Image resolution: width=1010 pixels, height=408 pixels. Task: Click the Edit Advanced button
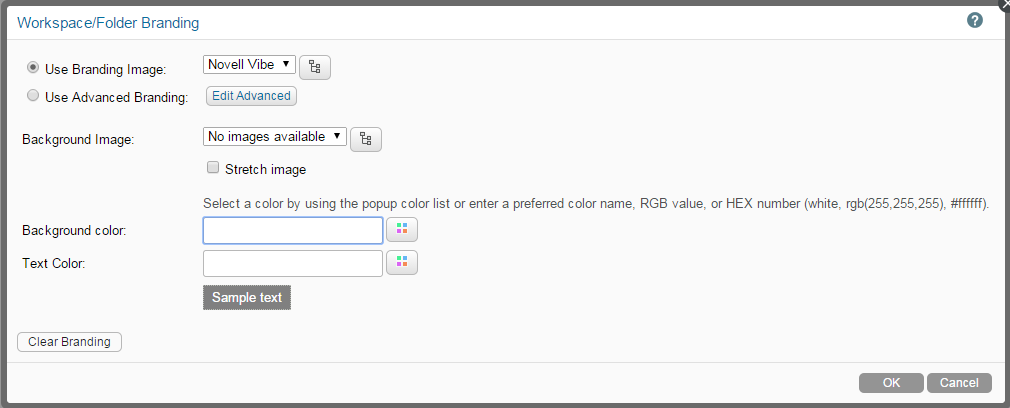pos(251,96)
